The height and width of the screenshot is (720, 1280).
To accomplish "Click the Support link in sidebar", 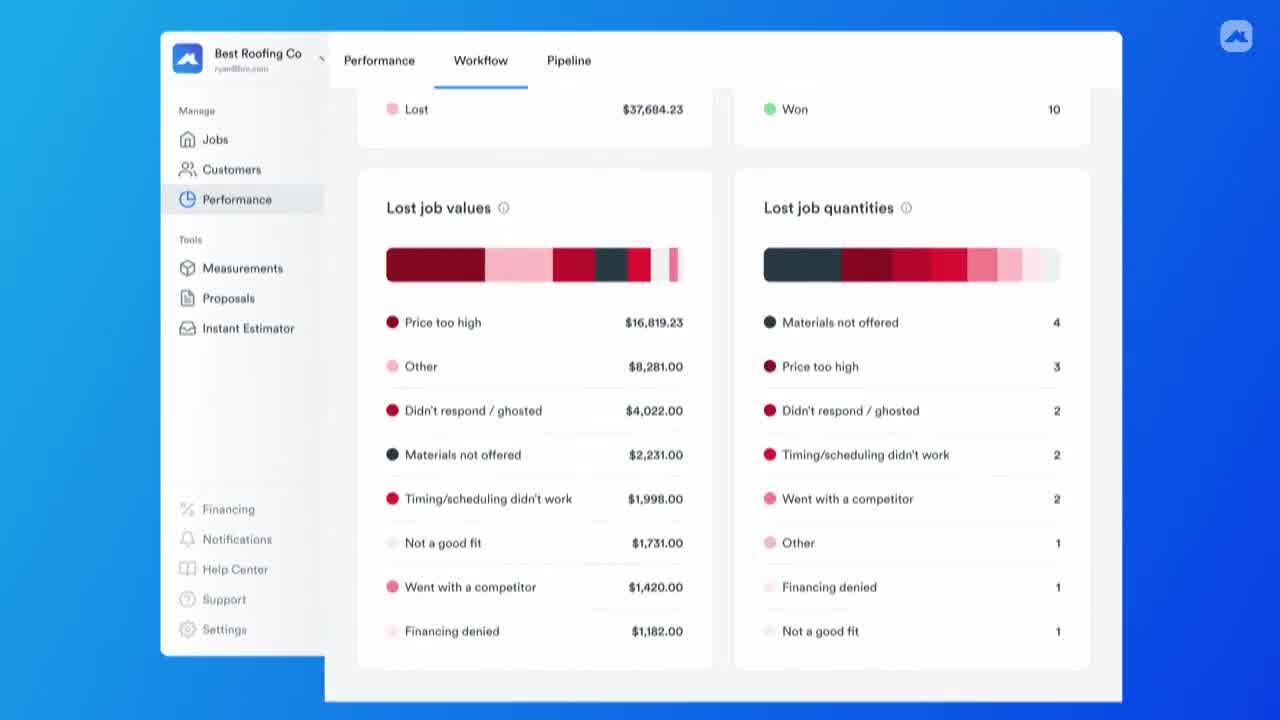I will [224, 600].
